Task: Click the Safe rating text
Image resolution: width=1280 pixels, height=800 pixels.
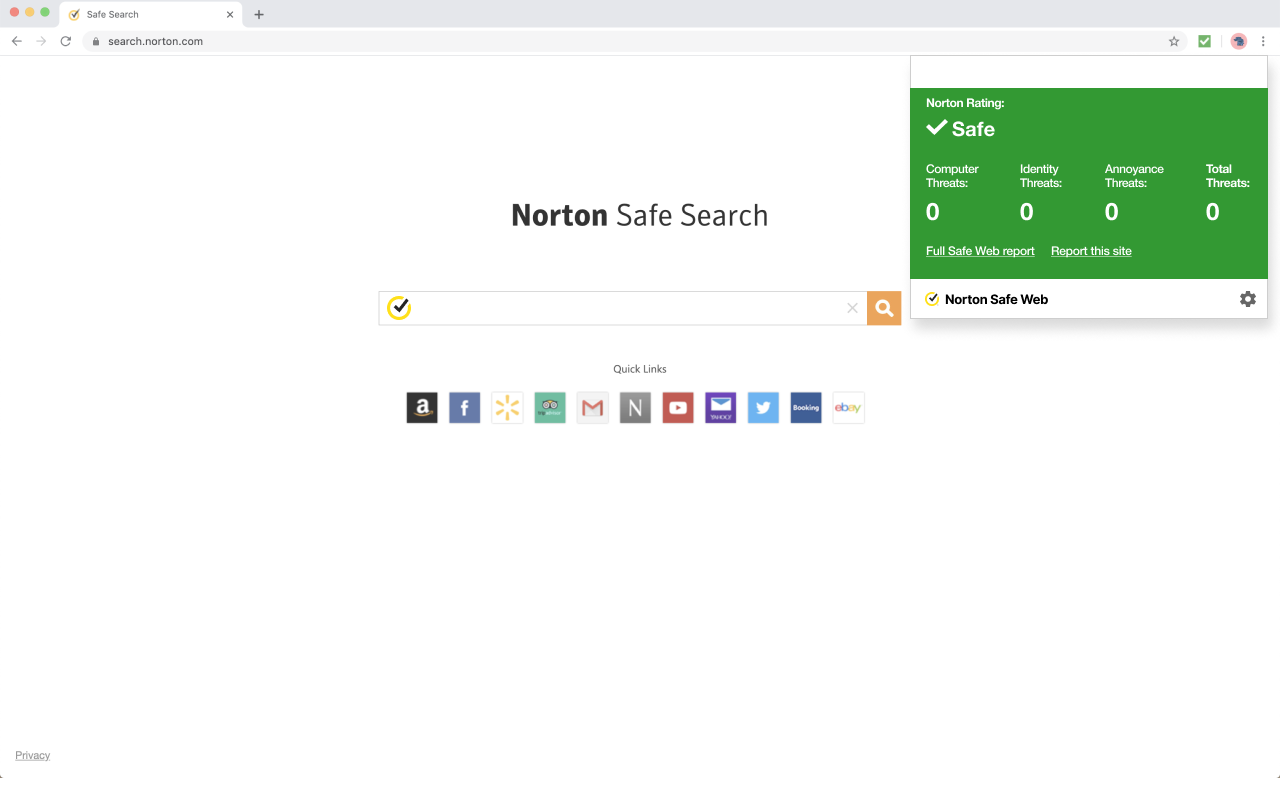Action: [x=973, y=129]
